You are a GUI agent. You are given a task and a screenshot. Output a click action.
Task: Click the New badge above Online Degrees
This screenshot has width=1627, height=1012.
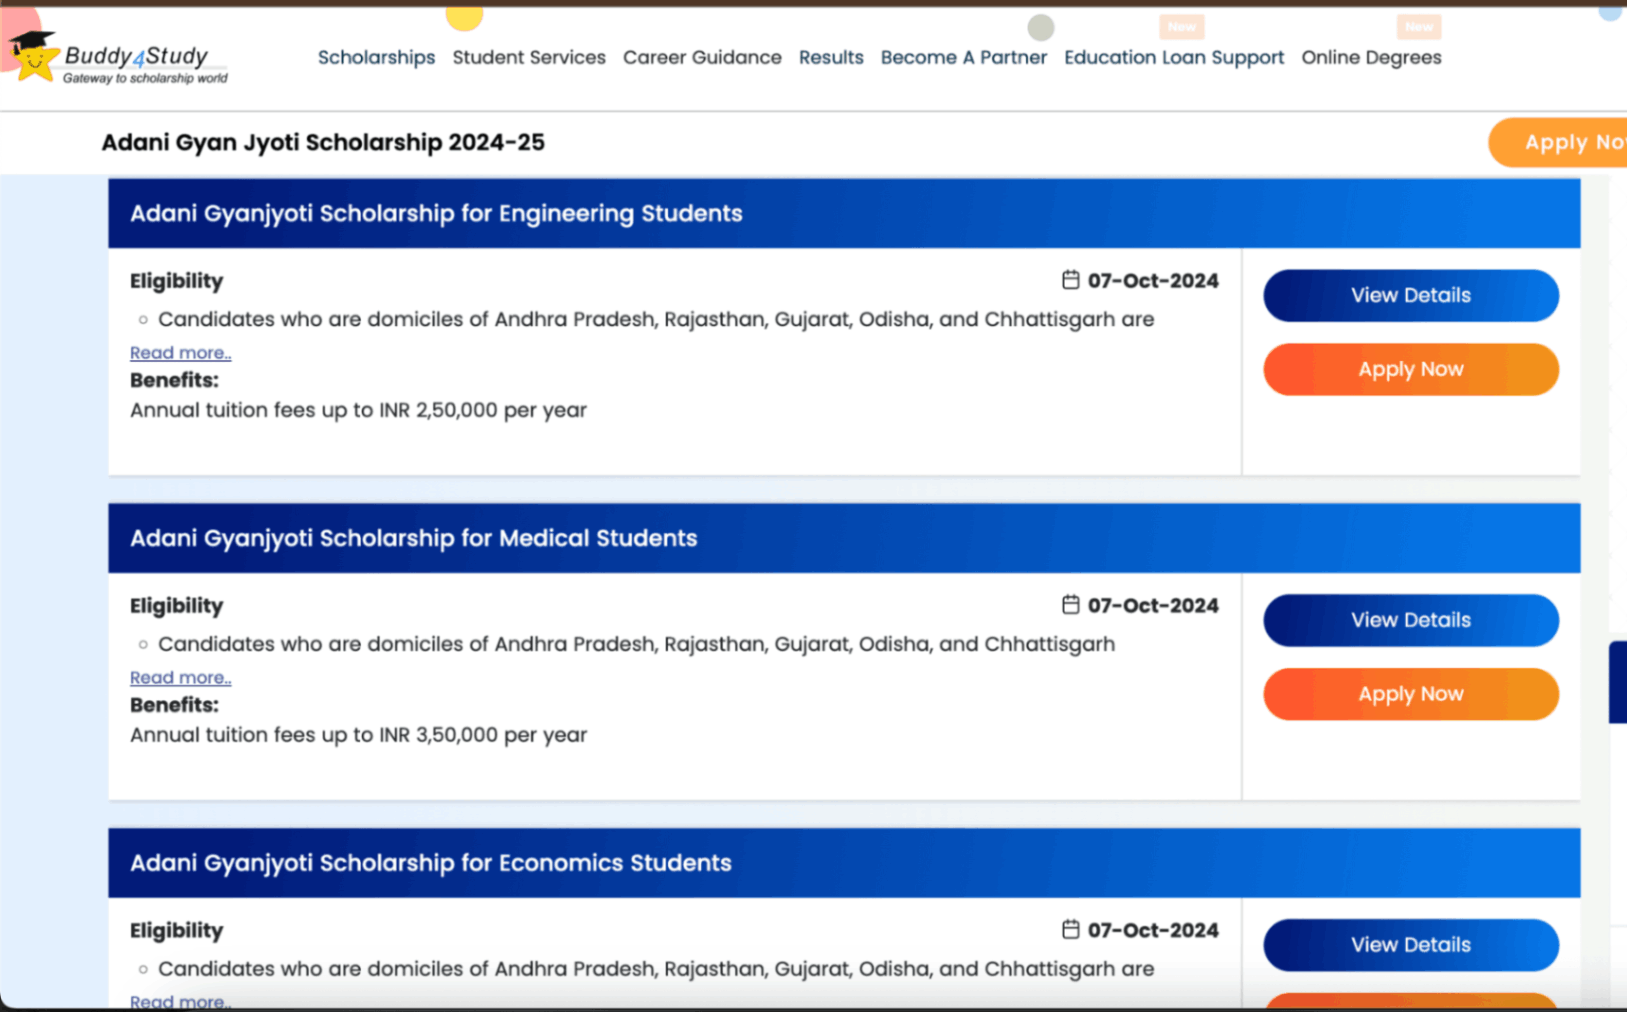(x=1419, y=26)
